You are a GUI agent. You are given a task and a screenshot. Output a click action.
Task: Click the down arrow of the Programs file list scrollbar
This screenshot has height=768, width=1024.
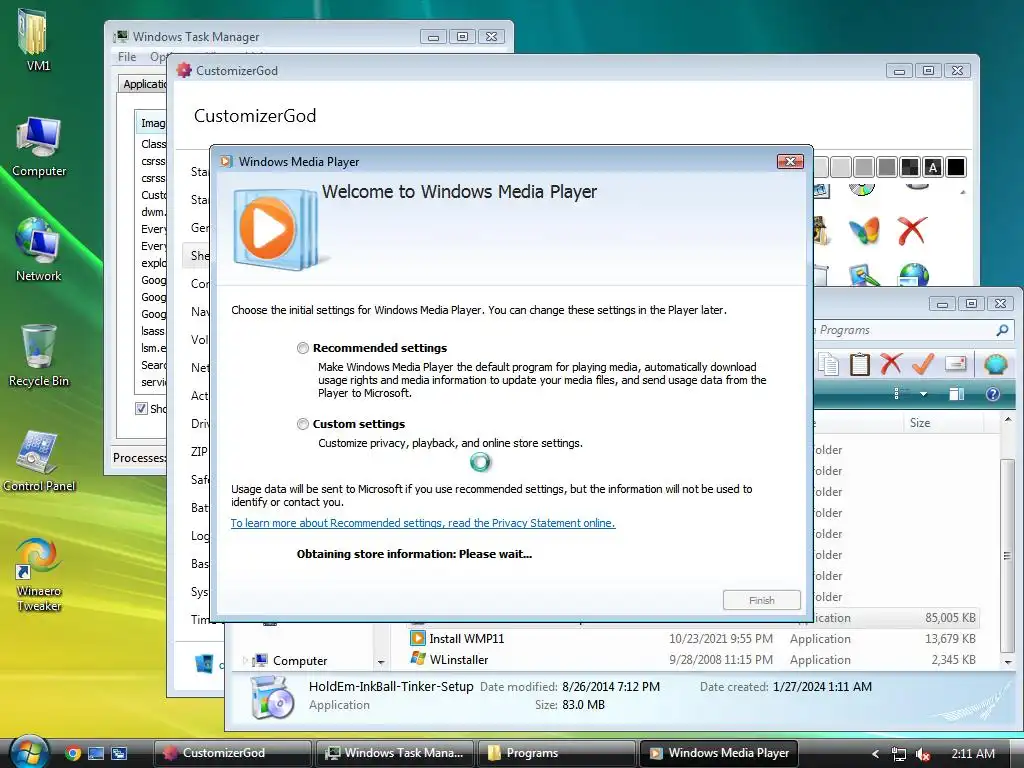point(1008,662)
